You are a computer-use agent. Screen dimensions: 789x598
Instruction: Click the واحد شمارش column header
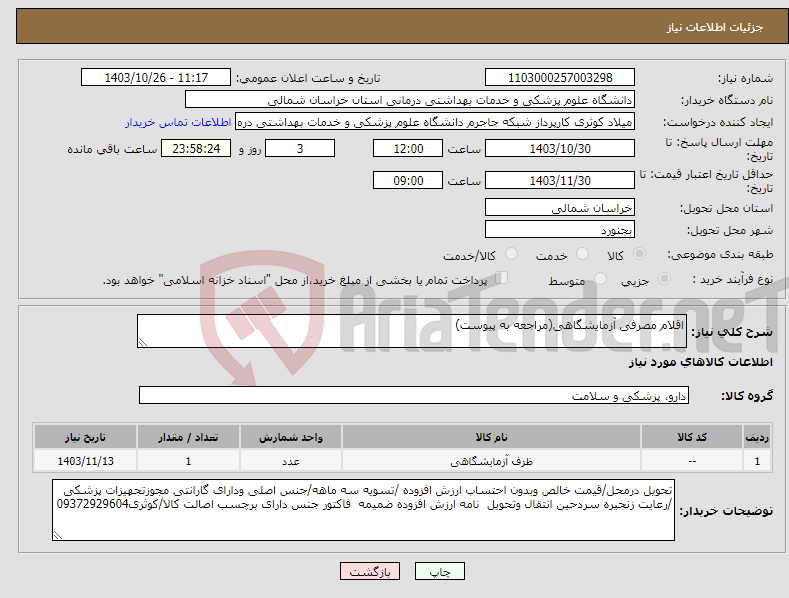point(291,437)
